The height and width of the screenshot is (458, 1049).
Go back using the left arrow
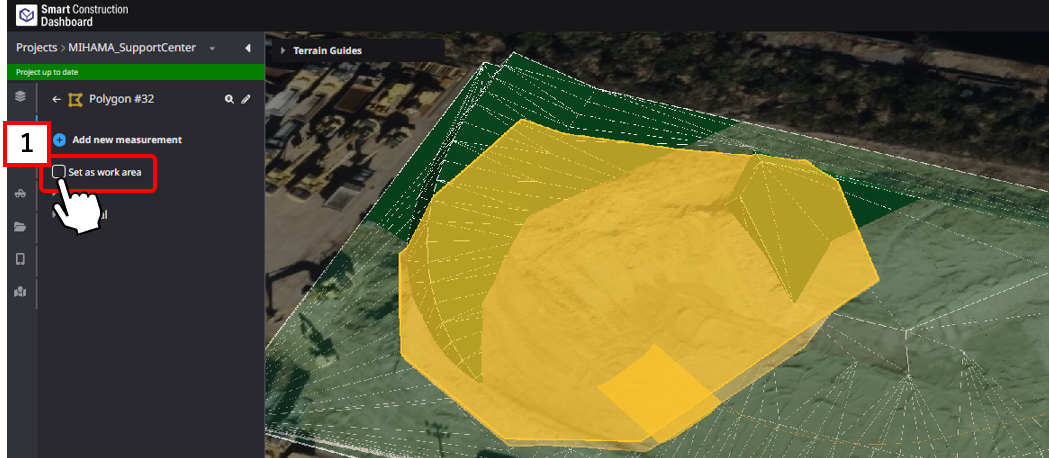click(x=56, y=100)
